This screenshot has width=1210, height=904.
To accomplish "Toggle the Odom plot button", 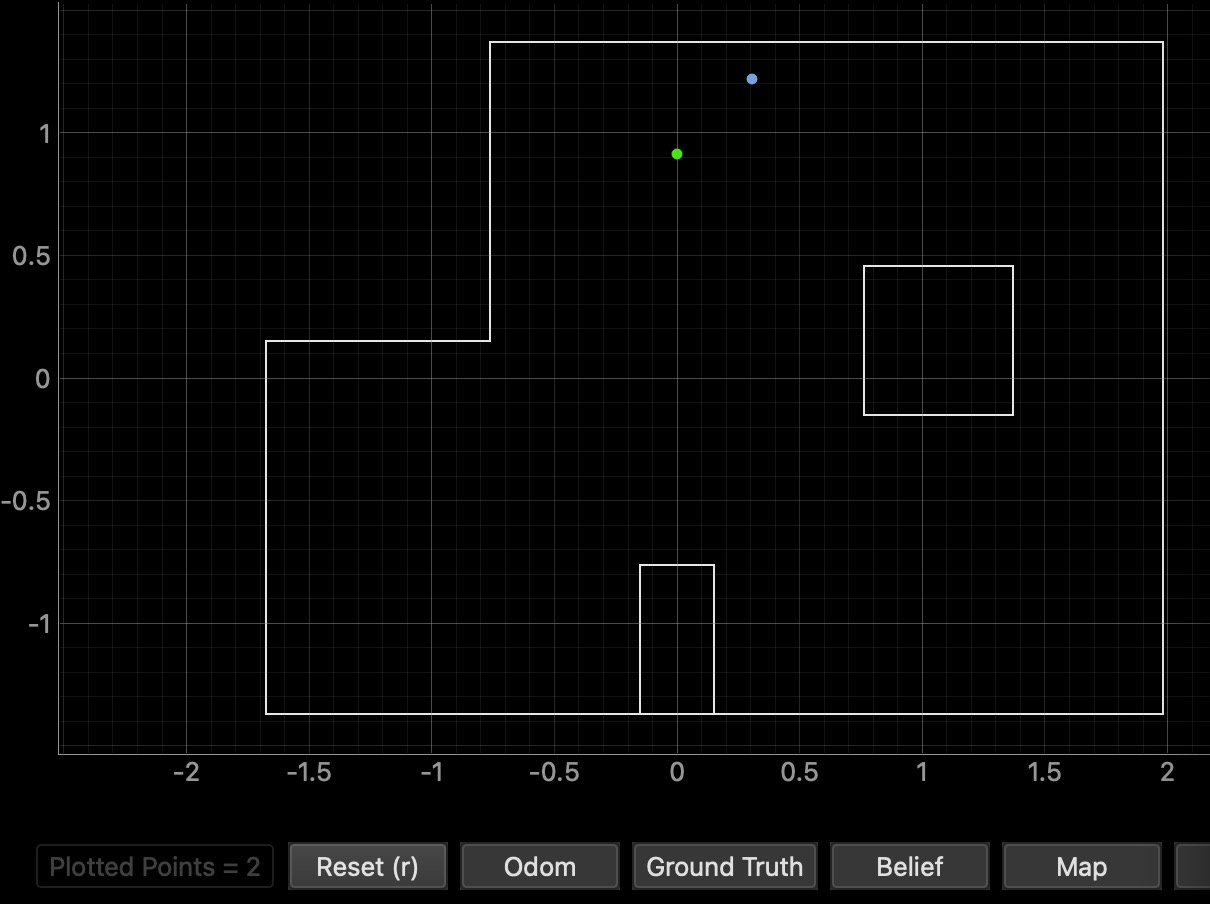I will [x=539, y=866].
